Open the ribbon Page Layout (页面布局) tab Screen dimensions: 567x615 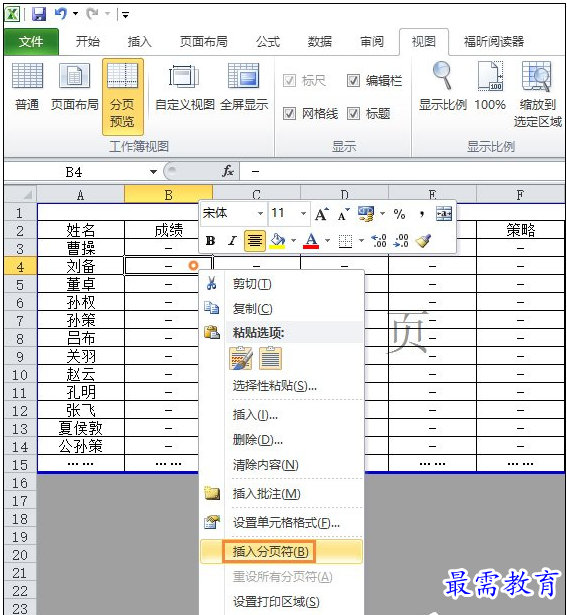click(x=204, y=42)
